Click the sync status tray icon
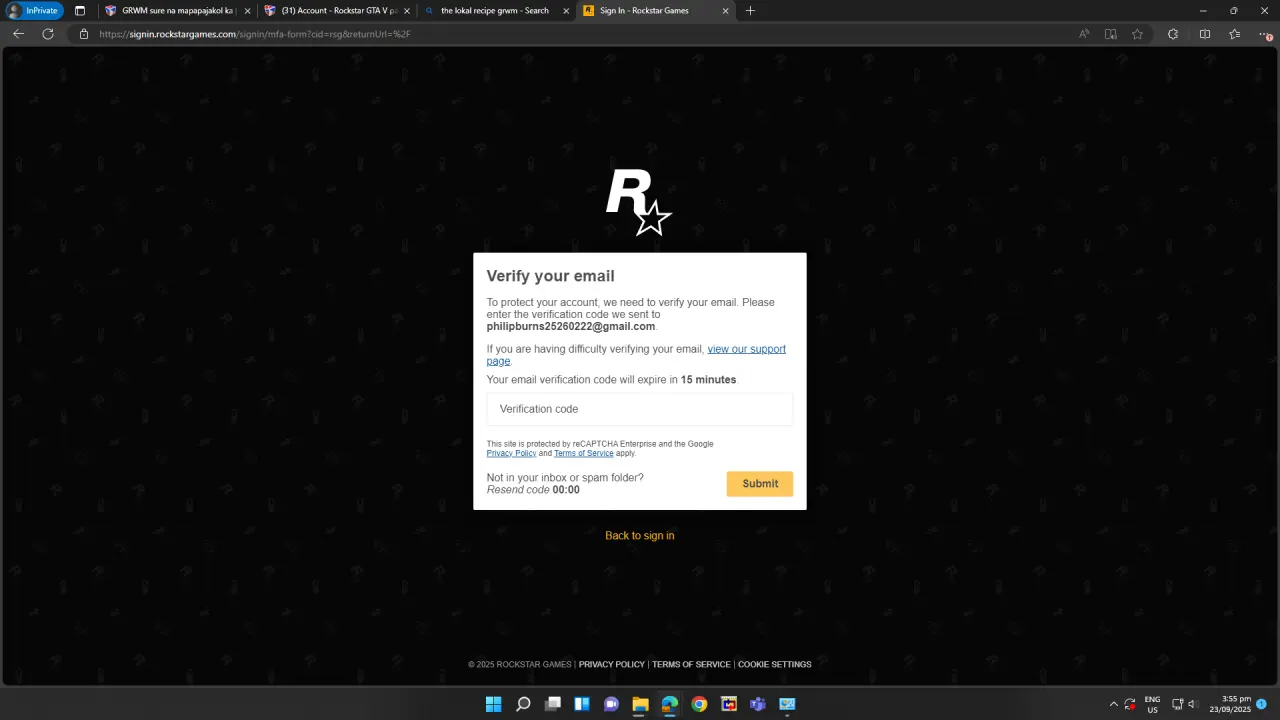This screenshot has width=1280, height=720. (1130, 704)
